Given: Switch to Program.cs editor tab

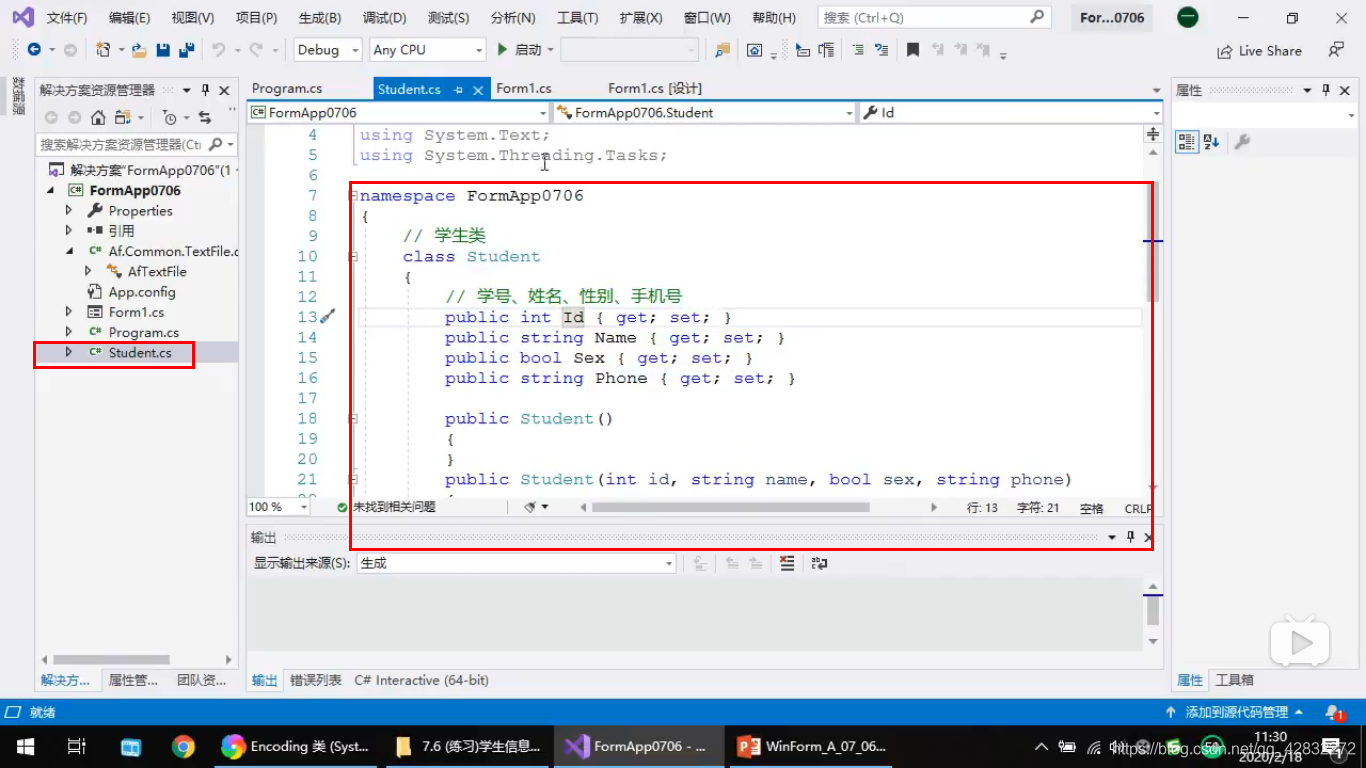Looking at the screenshot, I should (286, 89).
